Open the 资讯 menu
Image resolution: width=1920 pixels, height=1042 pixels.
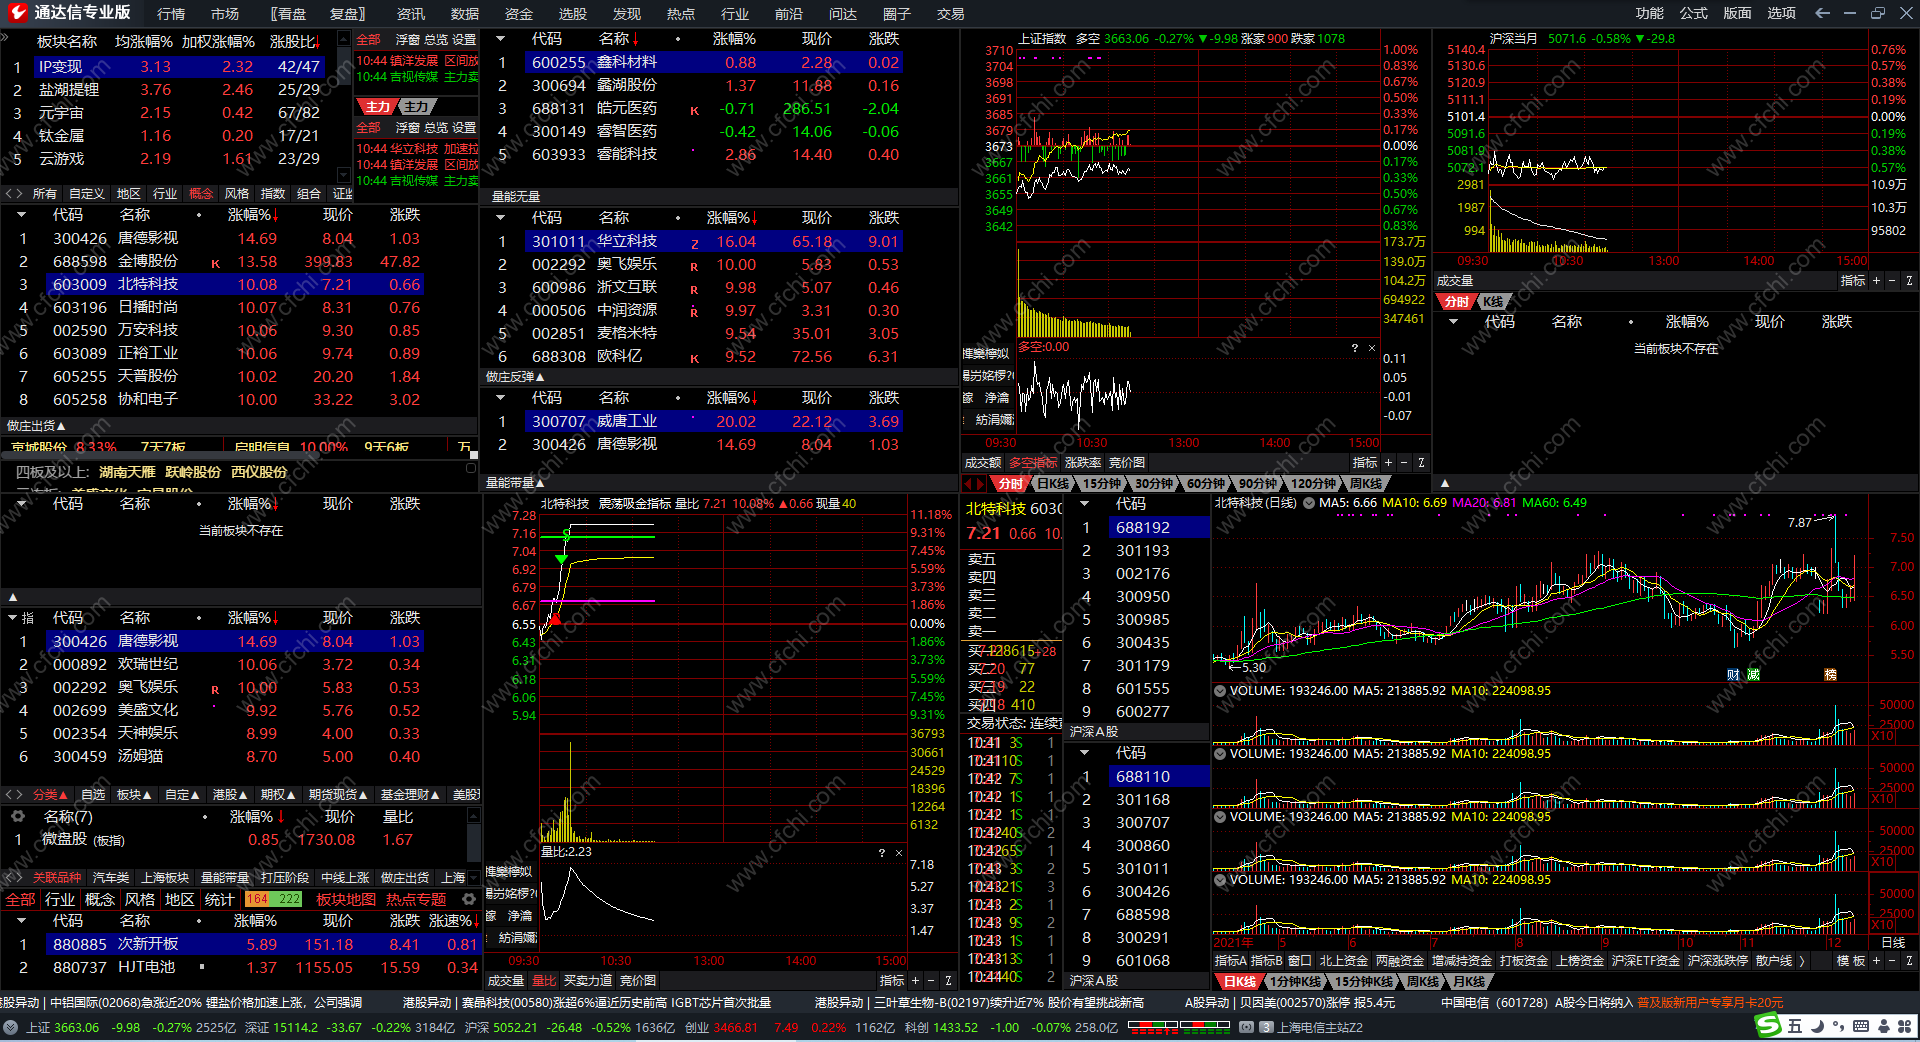pyautogui.click(x=411, y=14)
